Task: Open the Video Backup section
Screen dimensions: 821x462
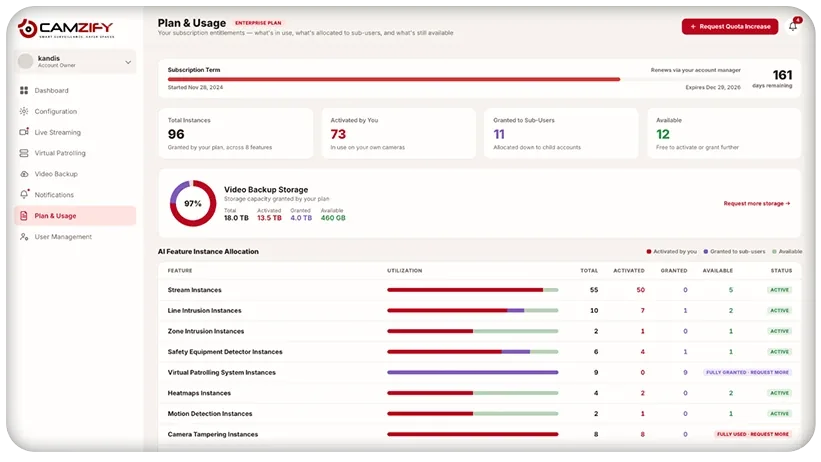Action: (x=75, y=174)
